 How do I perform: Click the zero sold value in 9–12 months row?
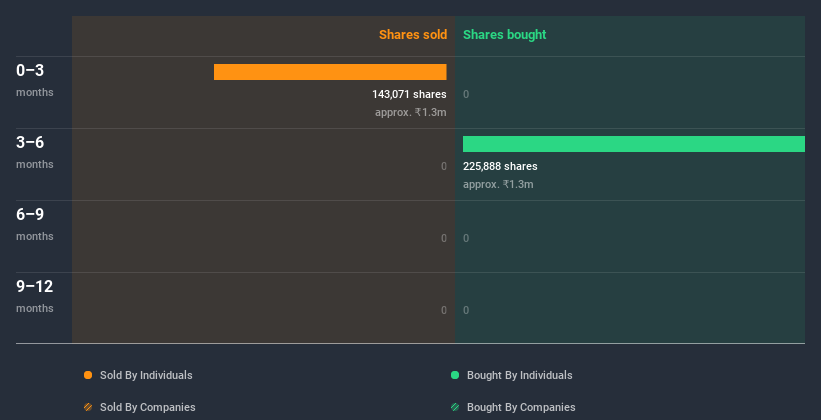(443, 310)
